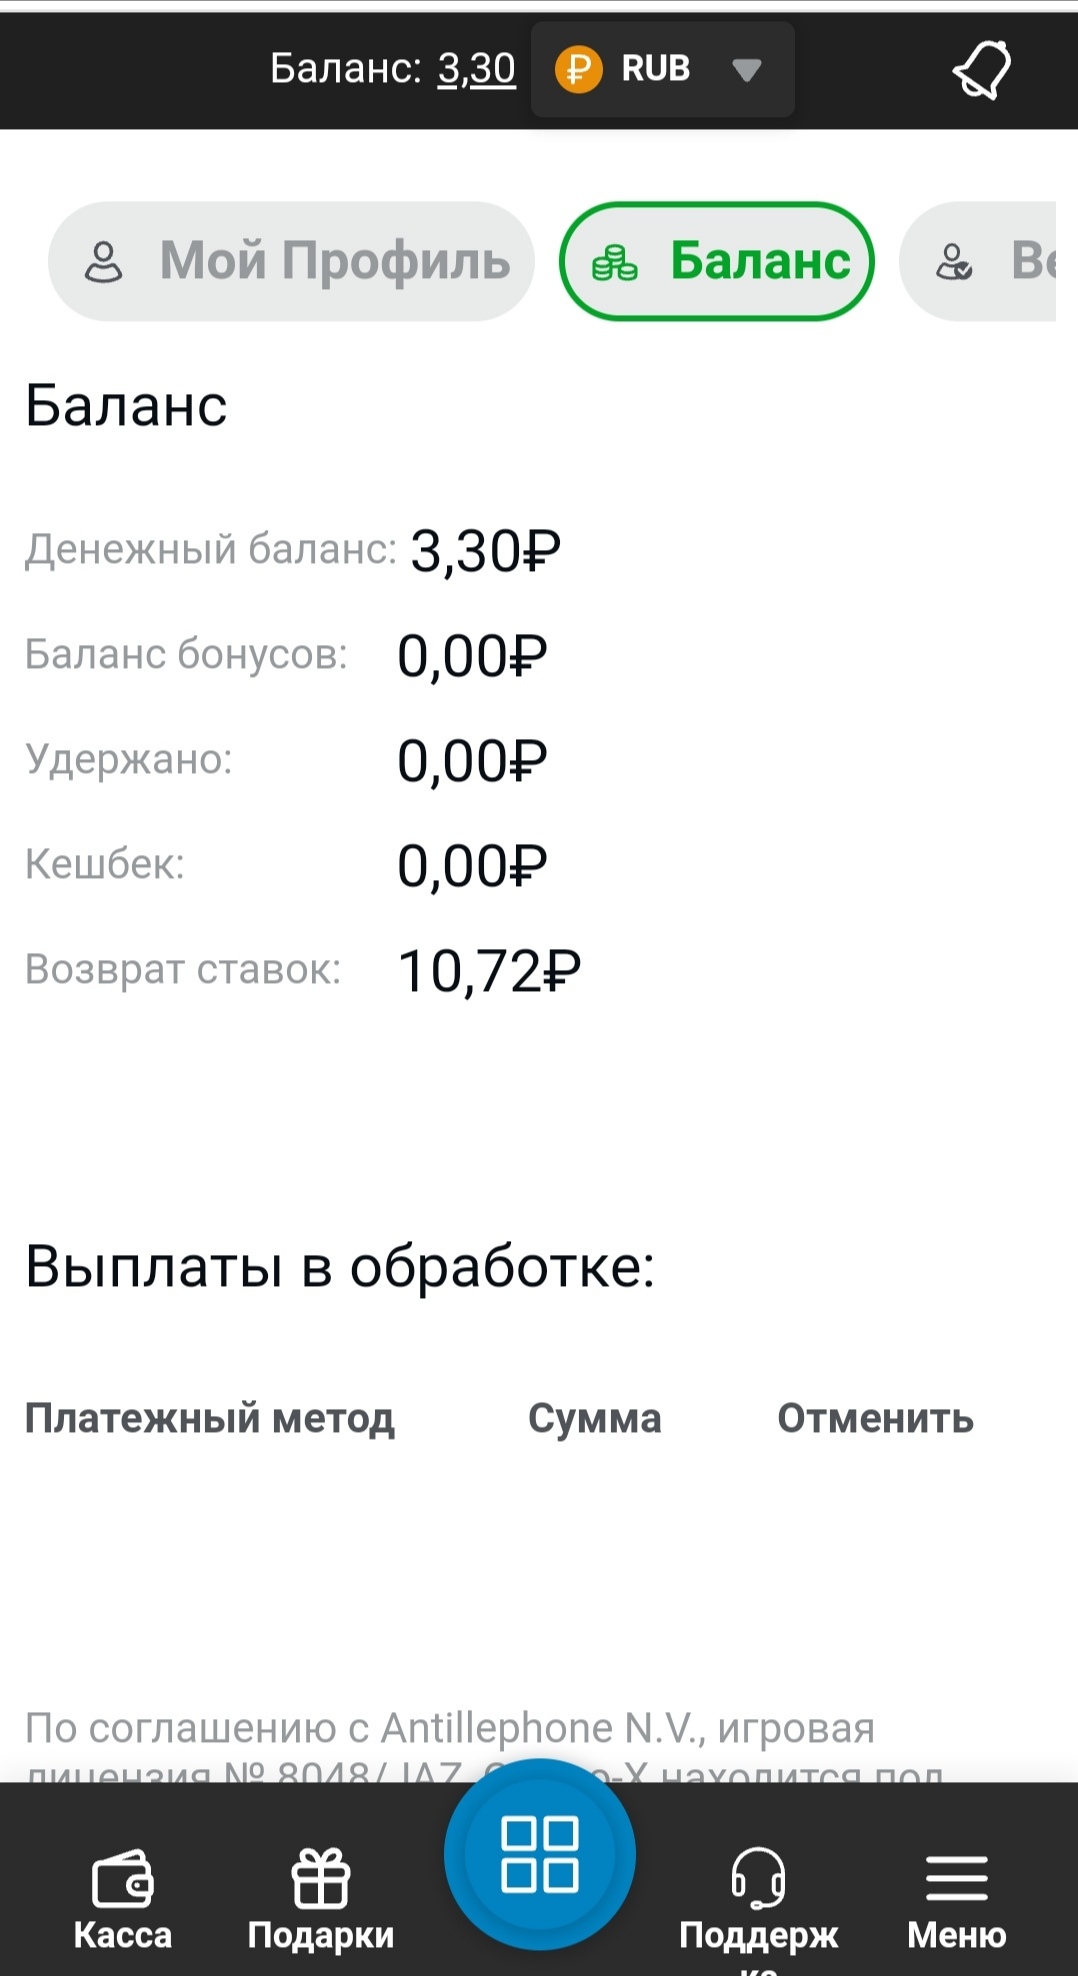Tap the notification bell icon
The width and height of the screenshot is (1078, 1976).
point(981,70)
